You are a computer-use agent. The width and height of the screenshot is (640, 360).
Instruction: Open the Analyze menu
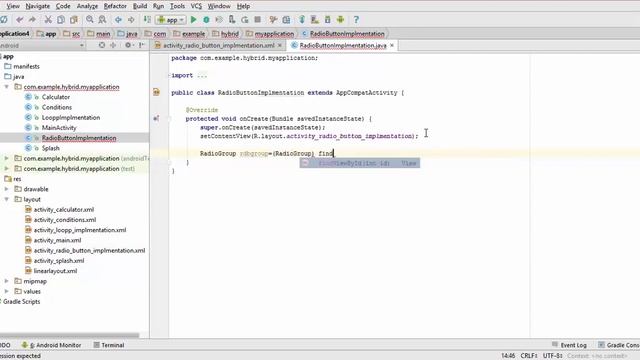pyautogui.click(x=87, y=6)
